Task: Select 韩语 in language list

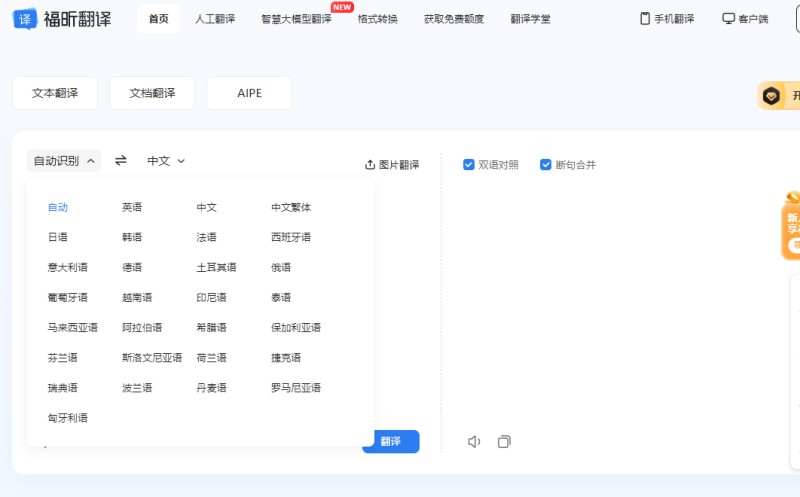Action: 132,237
